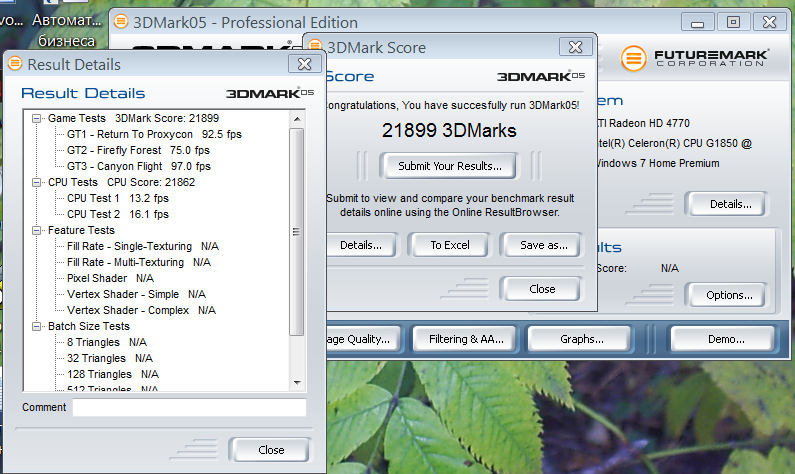The width and height of the screenshot is (795, 474).
Task: Select GT2 - Firefly Forest row
Action: point(138,151)
